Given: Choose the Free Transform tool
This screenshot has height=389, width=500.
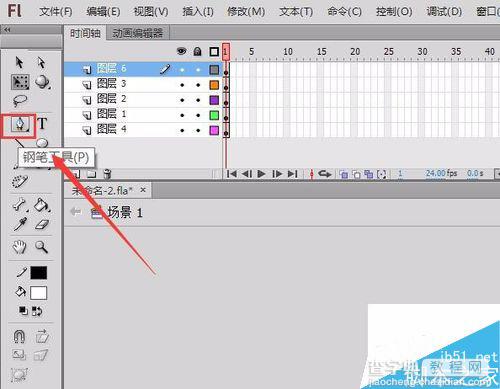Looking at the screenshot, I should pyautogui.click(x=20, y=82).
